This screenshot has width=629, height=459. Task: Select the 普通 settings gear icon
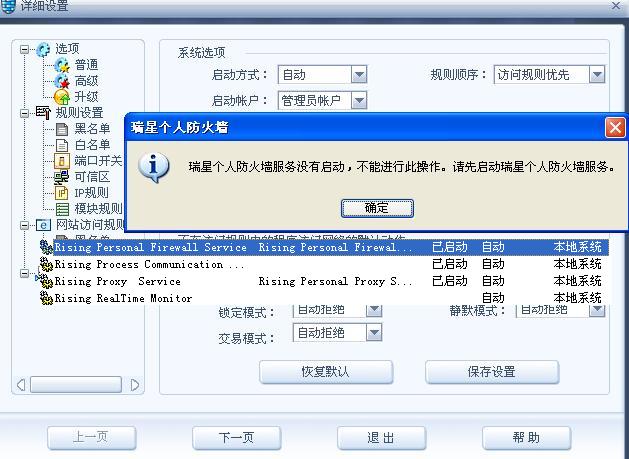pyautogui.click(x=62, y=65)
